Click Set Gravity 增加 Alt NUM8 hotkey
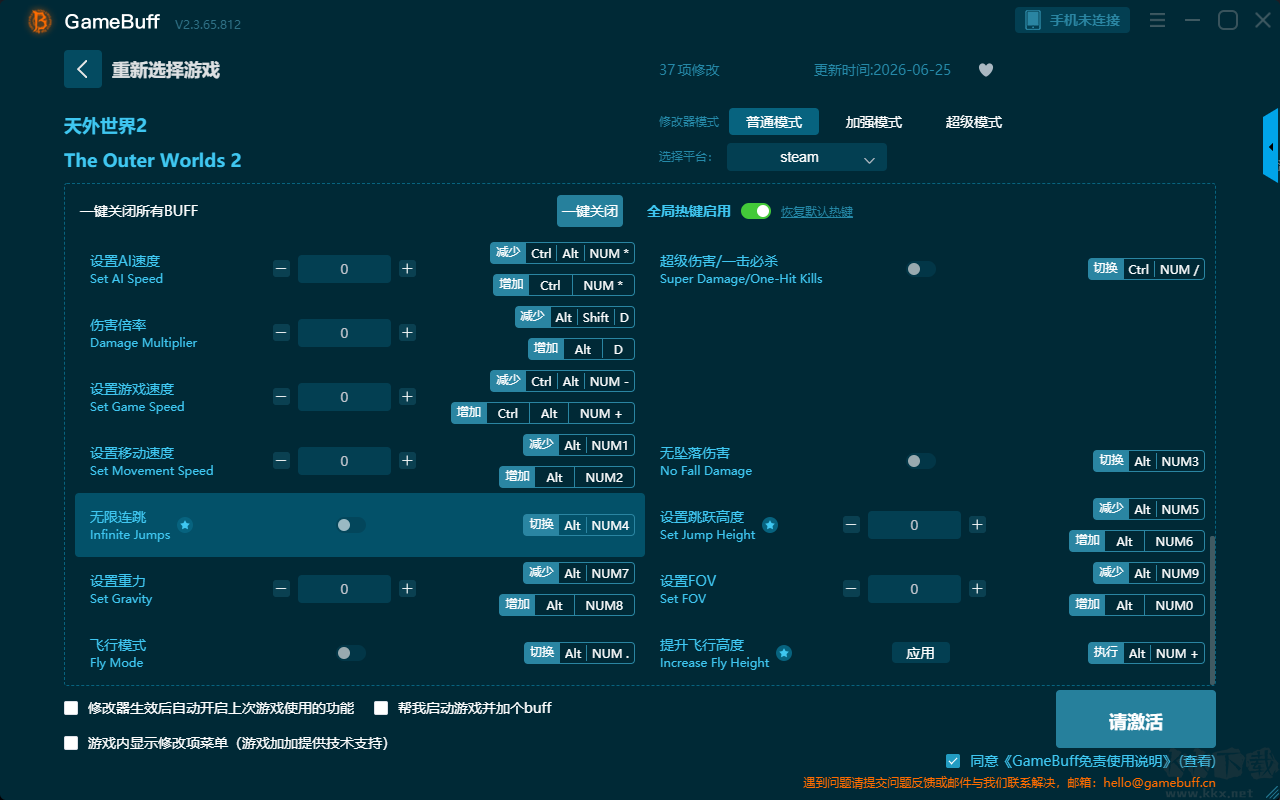 pyautogui.click(x=567, y=605)
